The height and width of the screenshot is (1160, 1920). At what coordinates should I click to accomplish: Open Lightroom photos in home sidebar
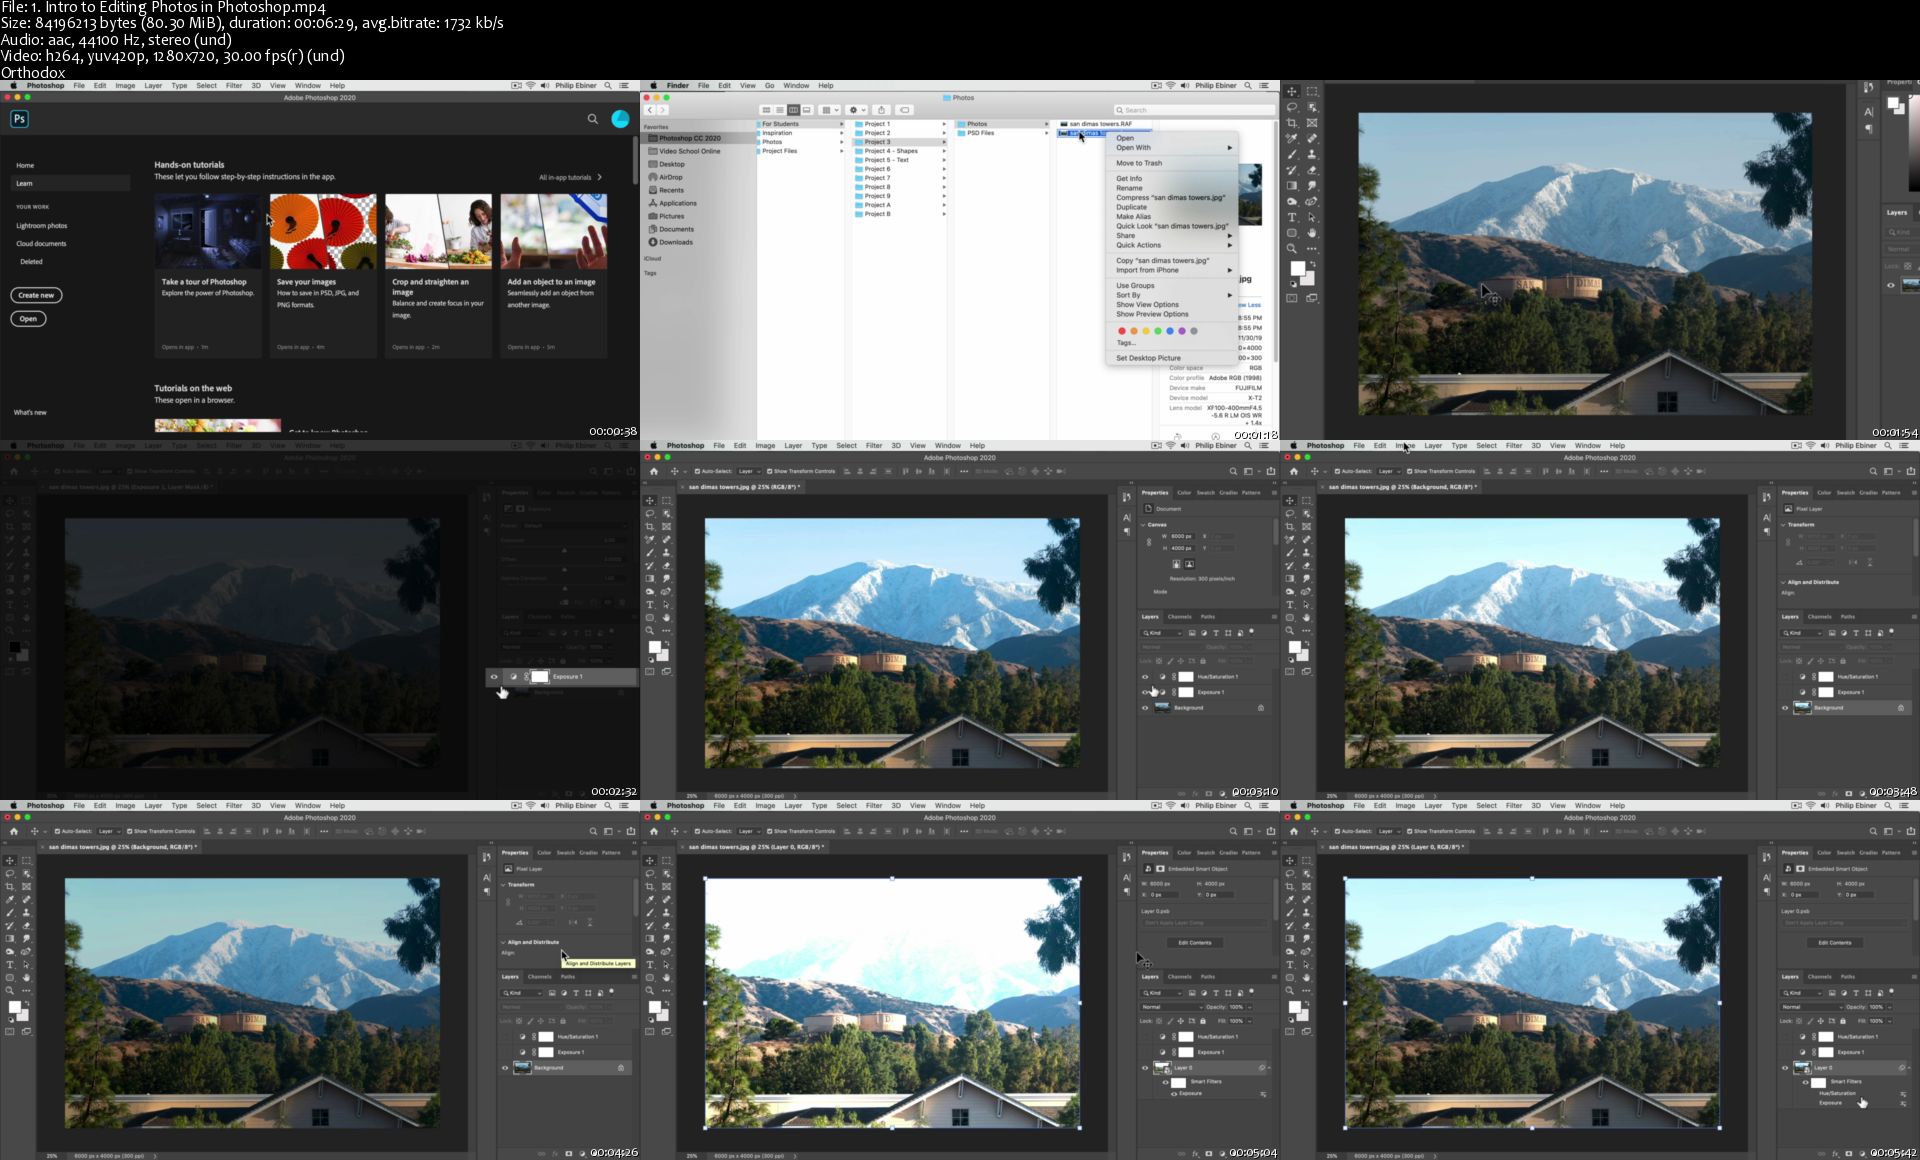click(x=41, y=226)
